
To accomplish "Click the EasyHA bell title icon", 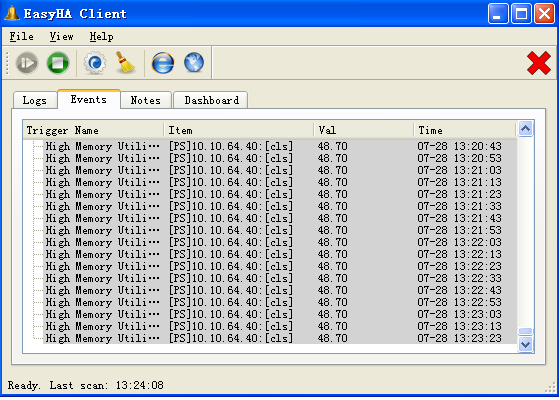I will pos(12,13).
